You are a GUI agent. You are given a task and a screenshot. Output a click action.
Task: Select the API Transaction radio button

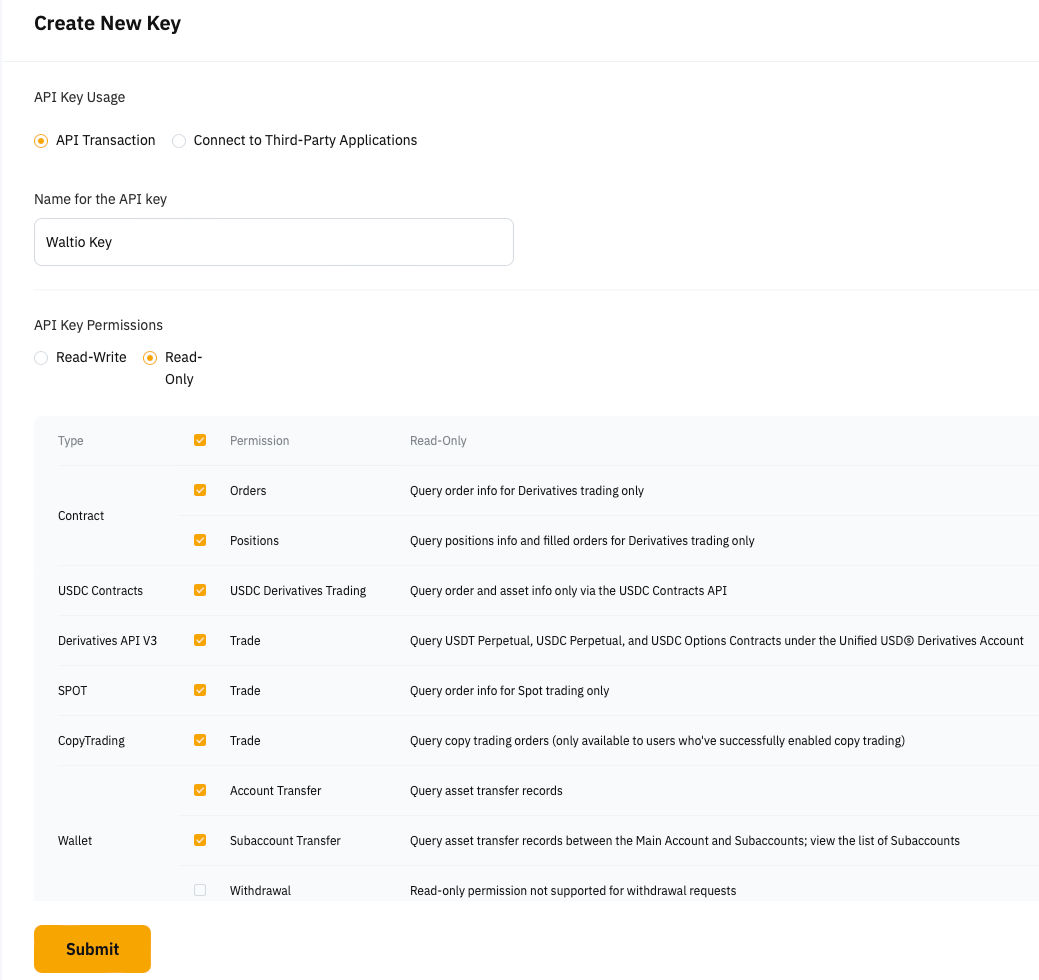pos(41,141)
